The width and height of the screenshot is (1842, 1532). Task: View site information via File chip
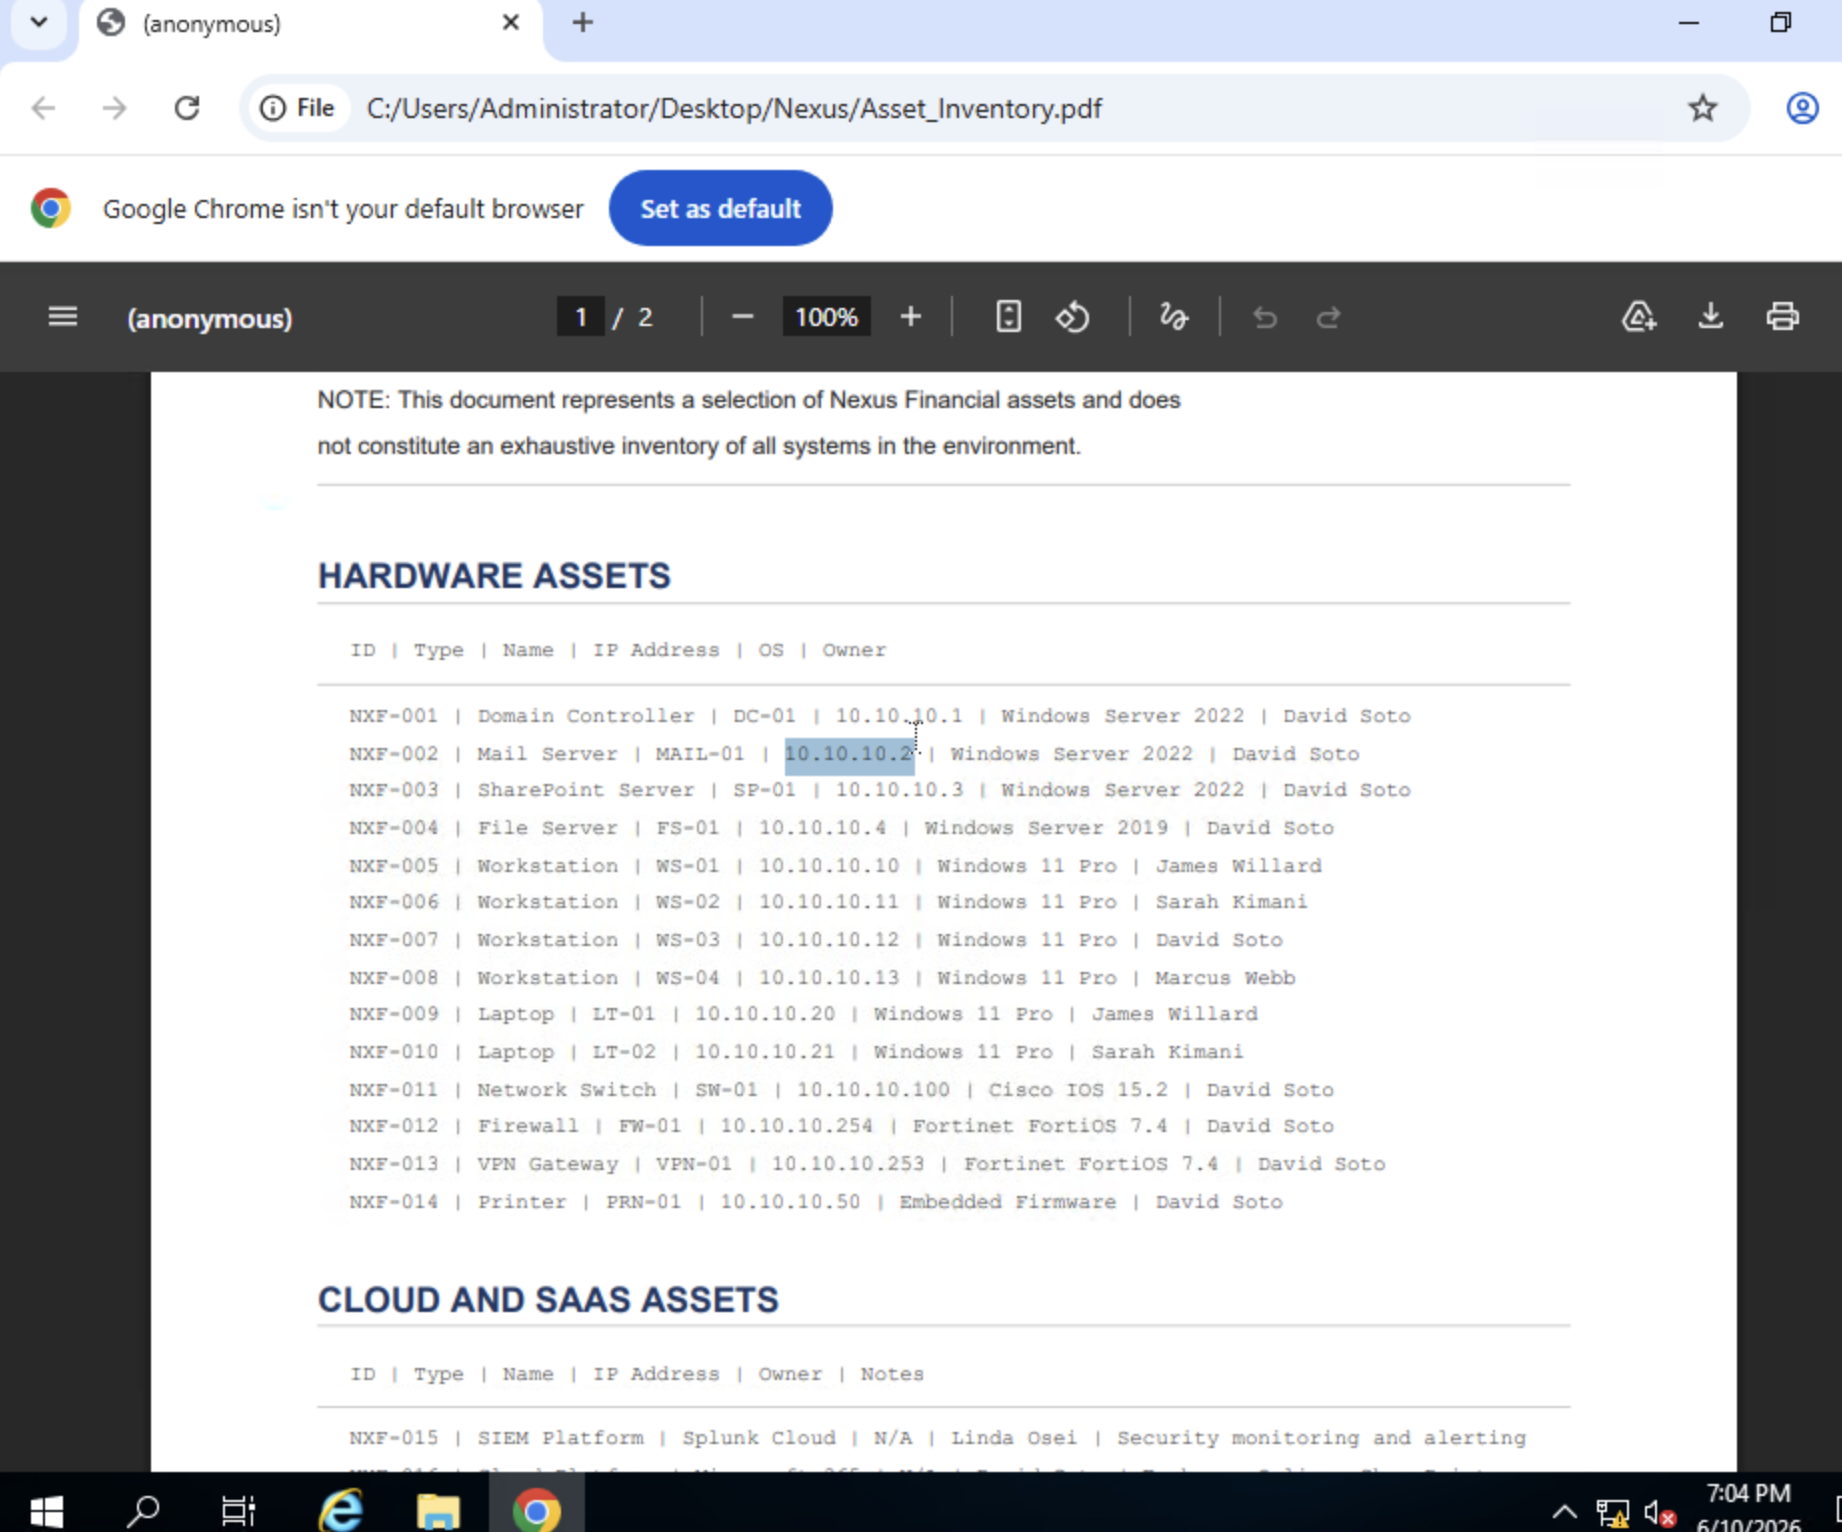[x=297, y=108]
